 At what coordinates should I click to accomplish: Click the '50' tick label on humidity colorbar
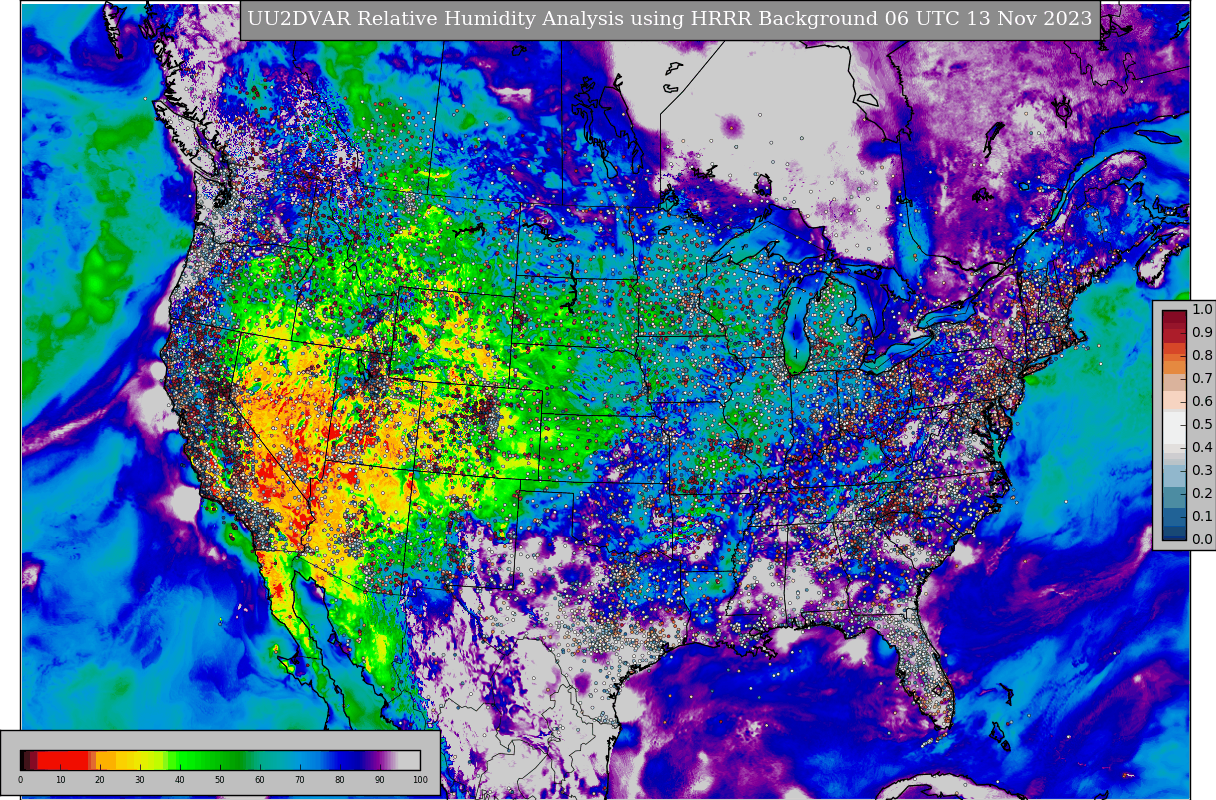click(x=220, y=779)
